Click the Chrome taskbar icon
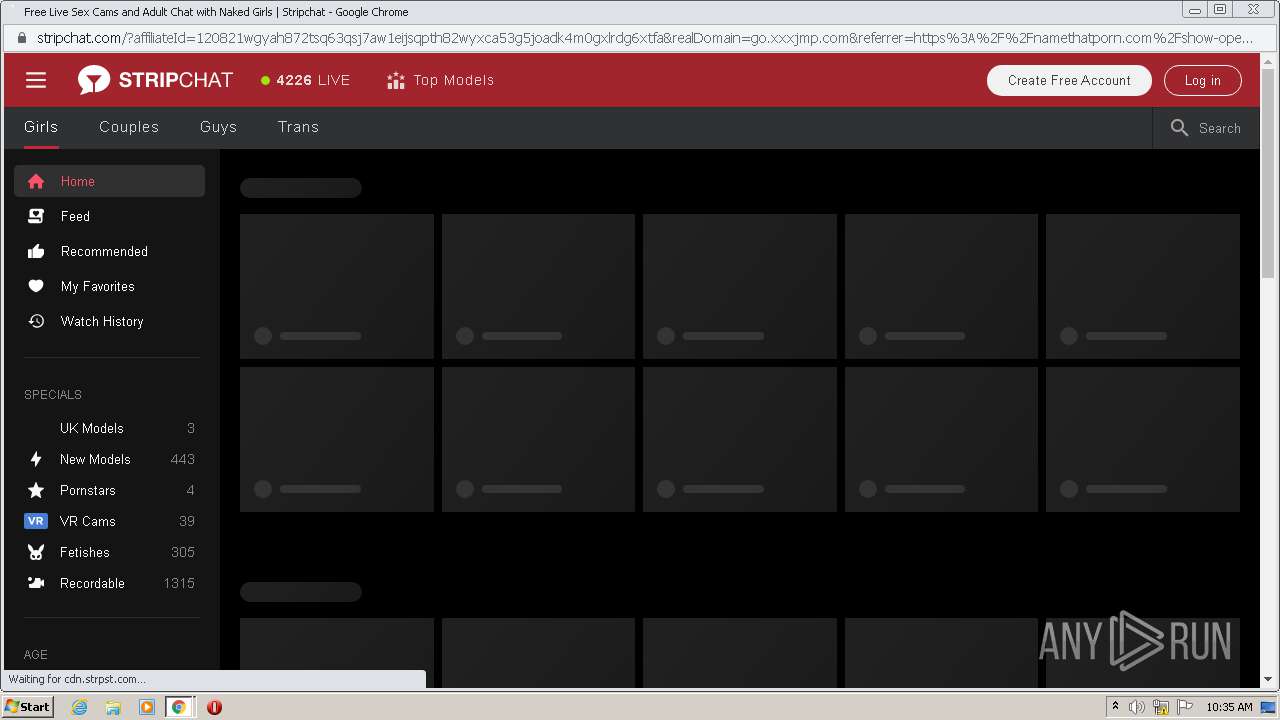Viewport: 1280px width, 720px height. coord(179,707)
